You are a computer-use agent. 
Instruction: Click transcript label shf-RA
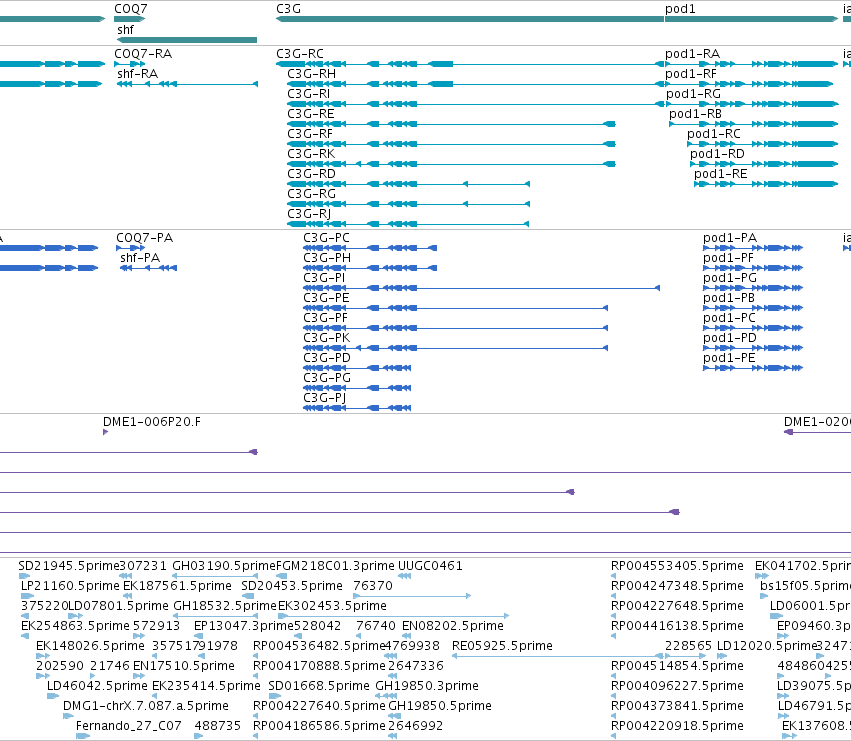click(137, 74)
